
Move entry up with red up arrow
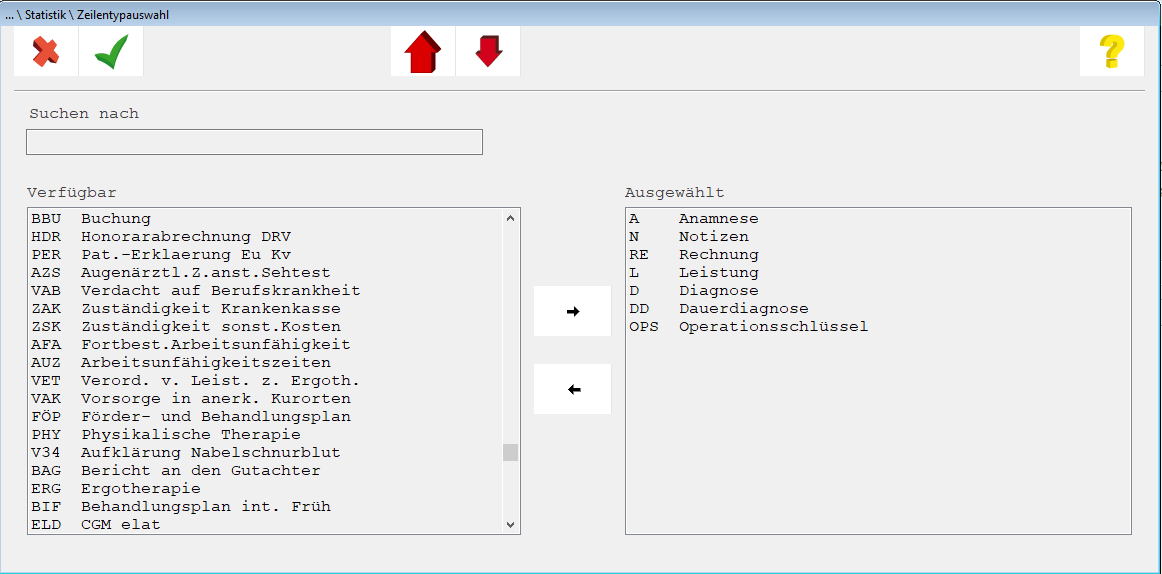(x=422, y=52)
